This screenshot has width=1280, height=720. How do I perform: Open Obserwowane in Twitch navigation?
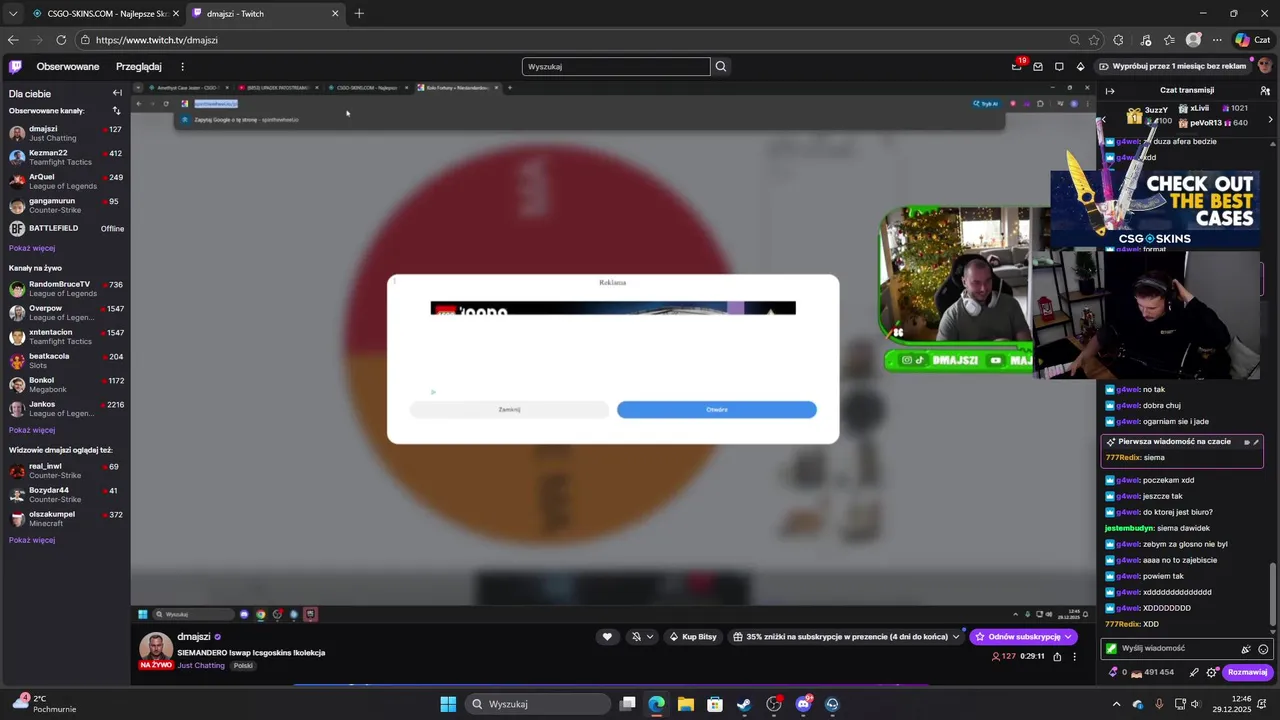click(68, 67)
